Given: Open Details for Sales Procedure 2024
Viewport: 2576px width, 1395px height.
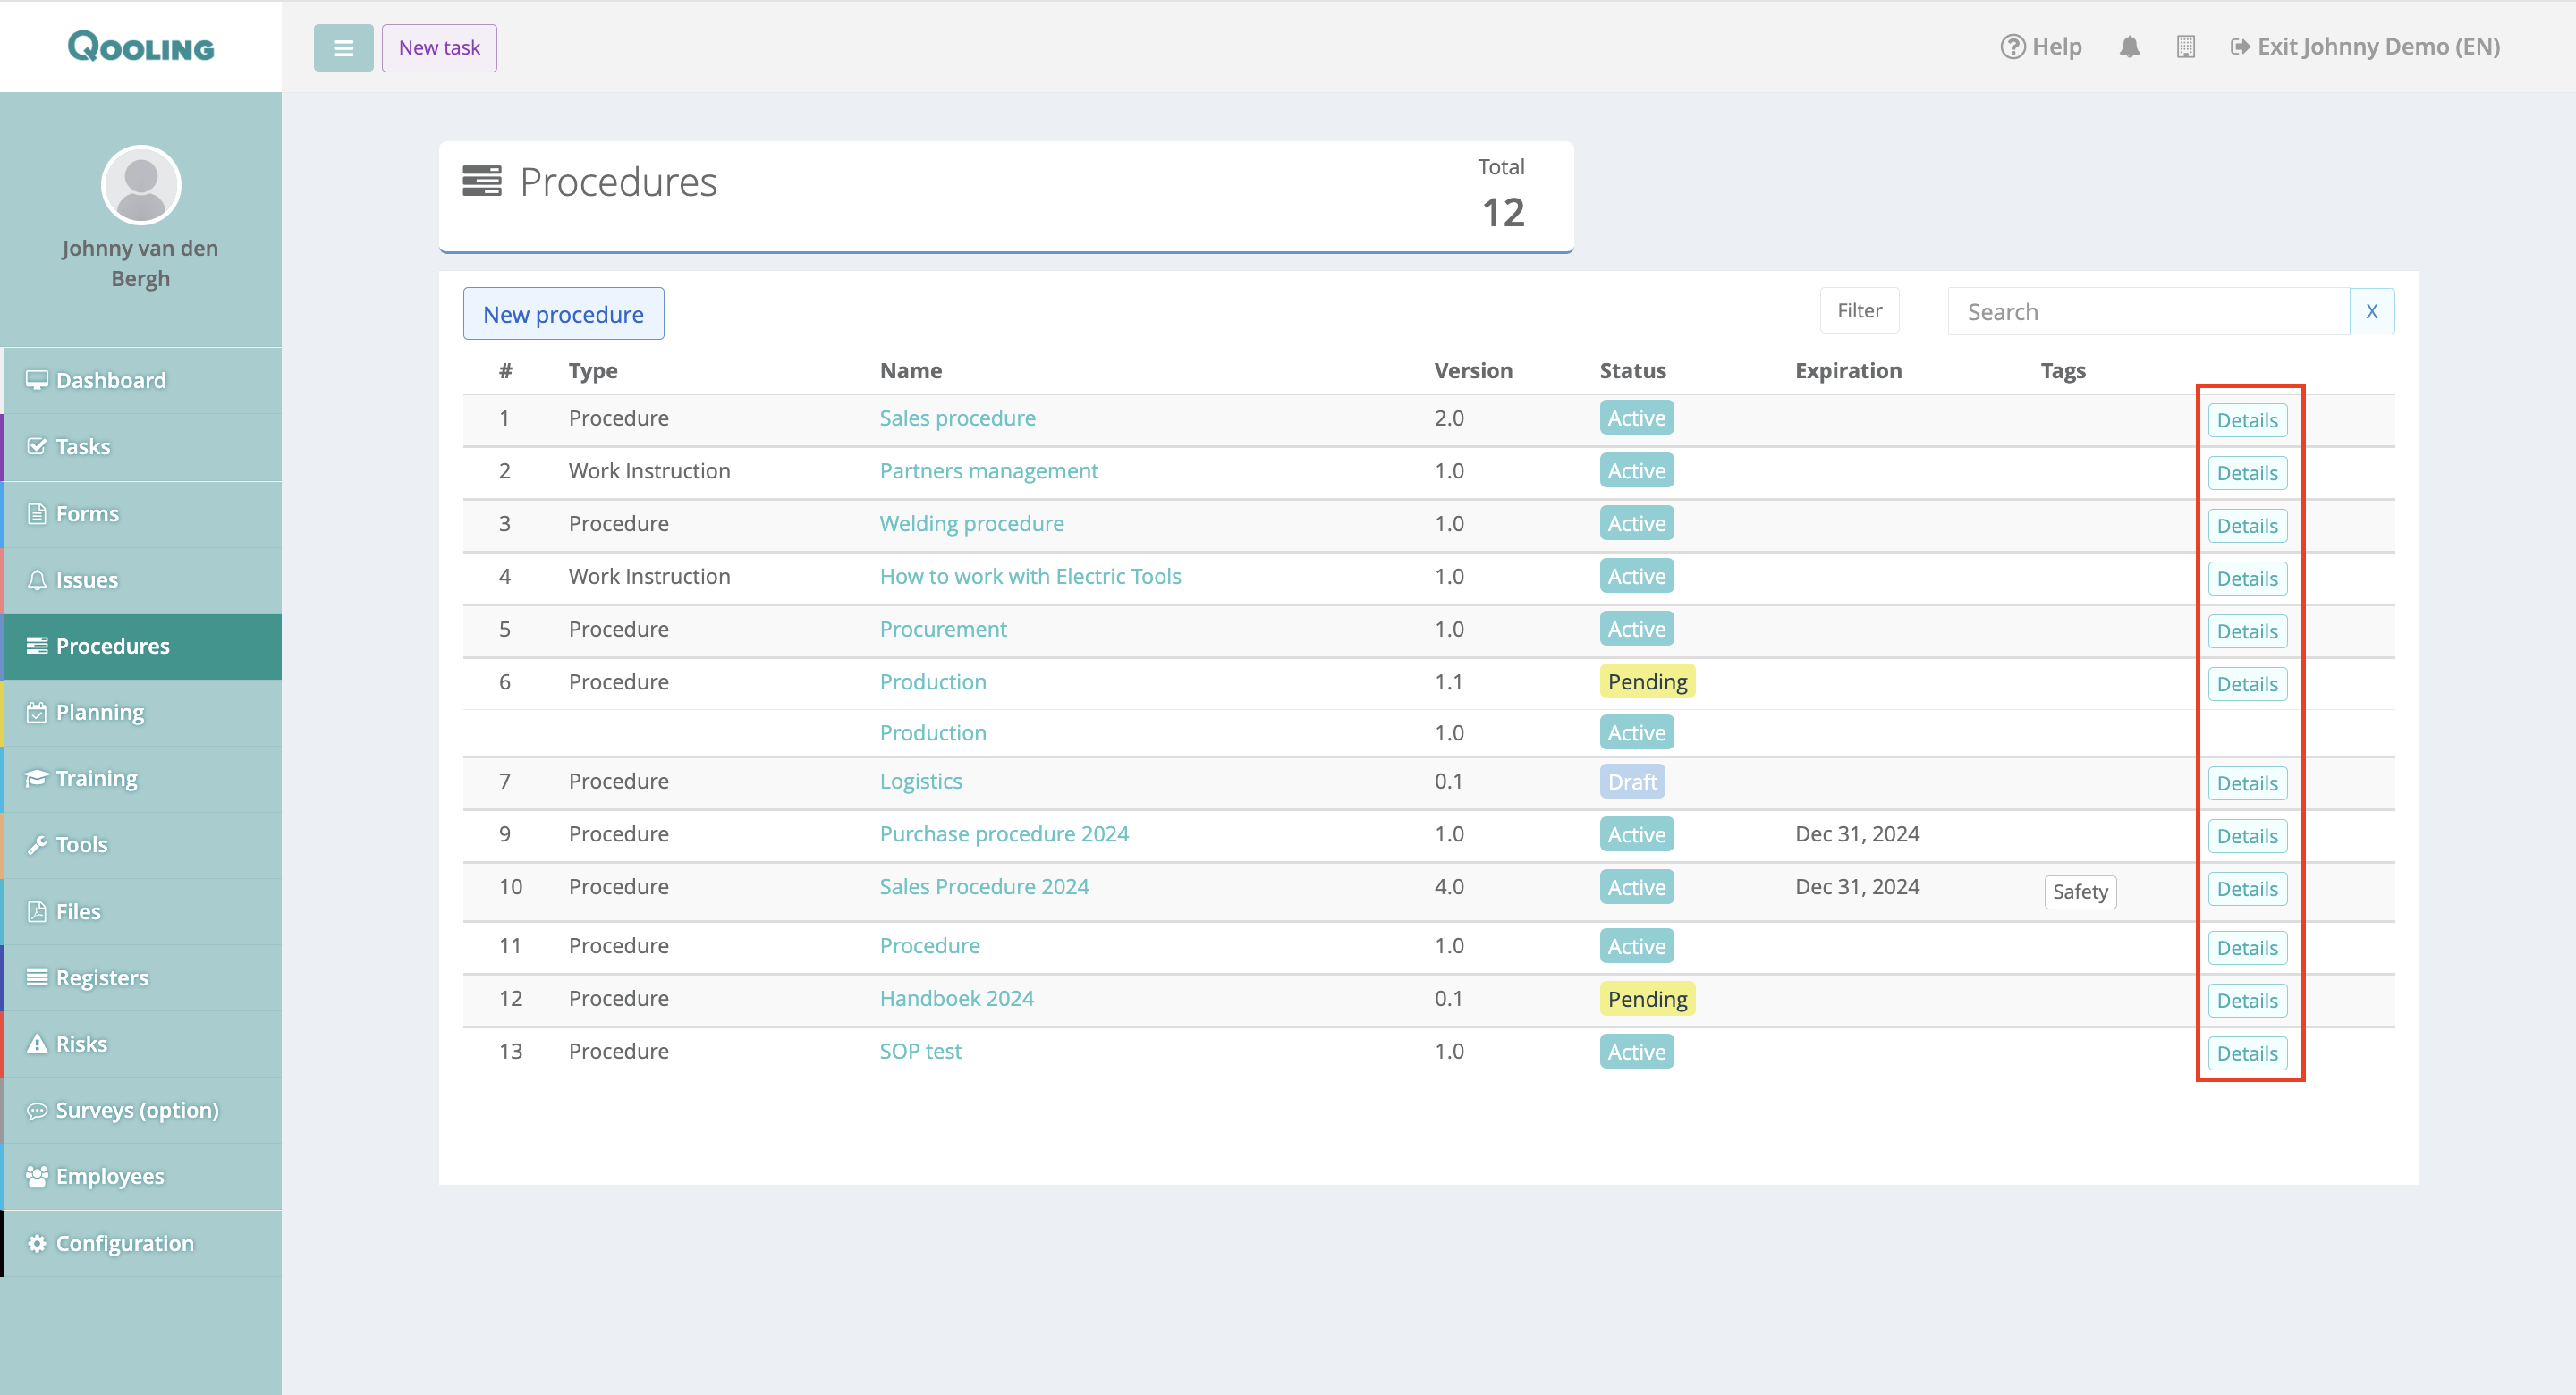Looking at the screenshot, I should click(x=2246, y=889).
